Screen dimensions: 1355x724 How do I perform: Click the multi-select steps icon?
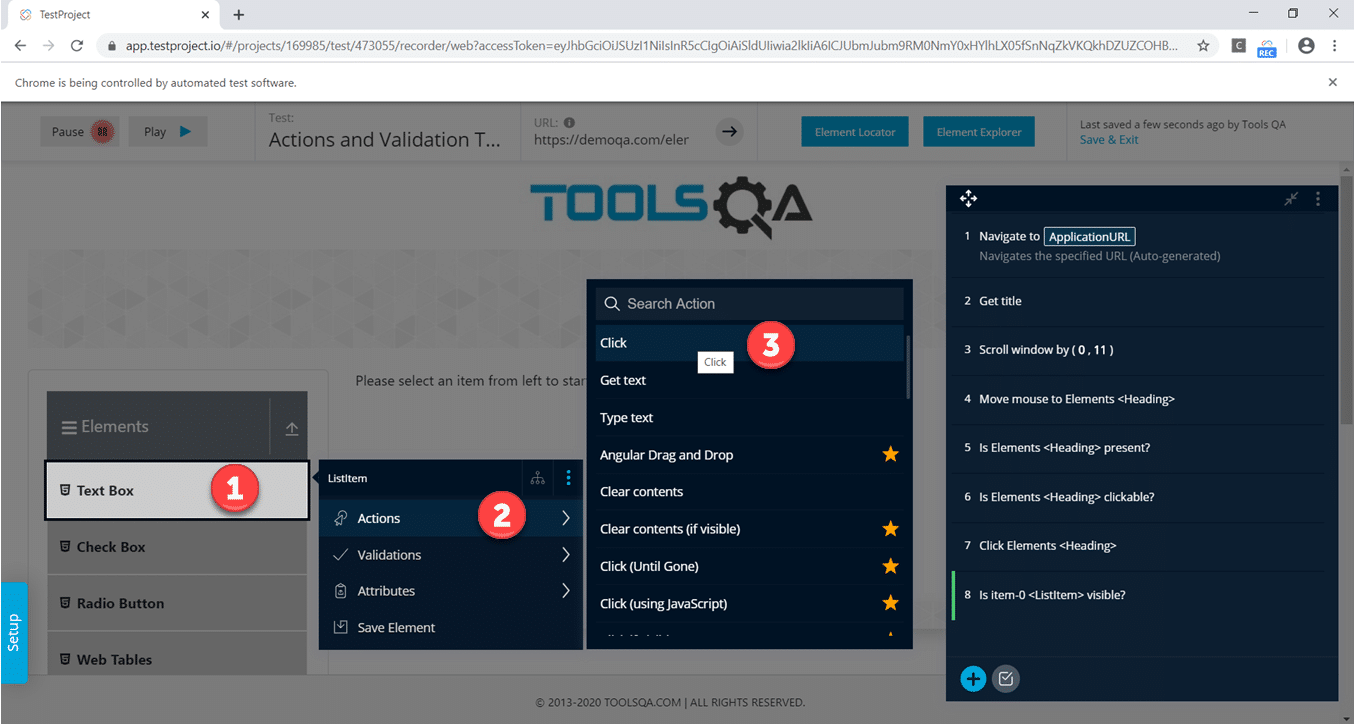point(1006,678)
